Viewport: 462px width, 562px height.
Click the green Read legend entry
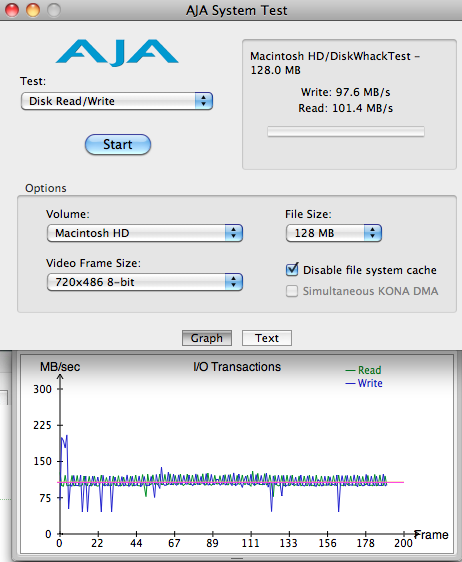363,370
